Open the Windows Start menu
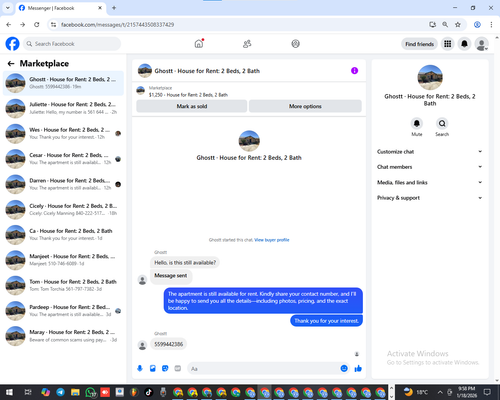 coord(9,392)
